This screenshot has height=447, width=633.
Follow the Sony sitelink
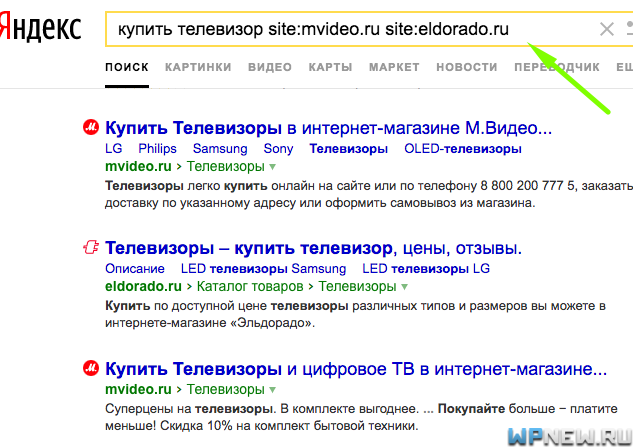click(x=278, y=149)
